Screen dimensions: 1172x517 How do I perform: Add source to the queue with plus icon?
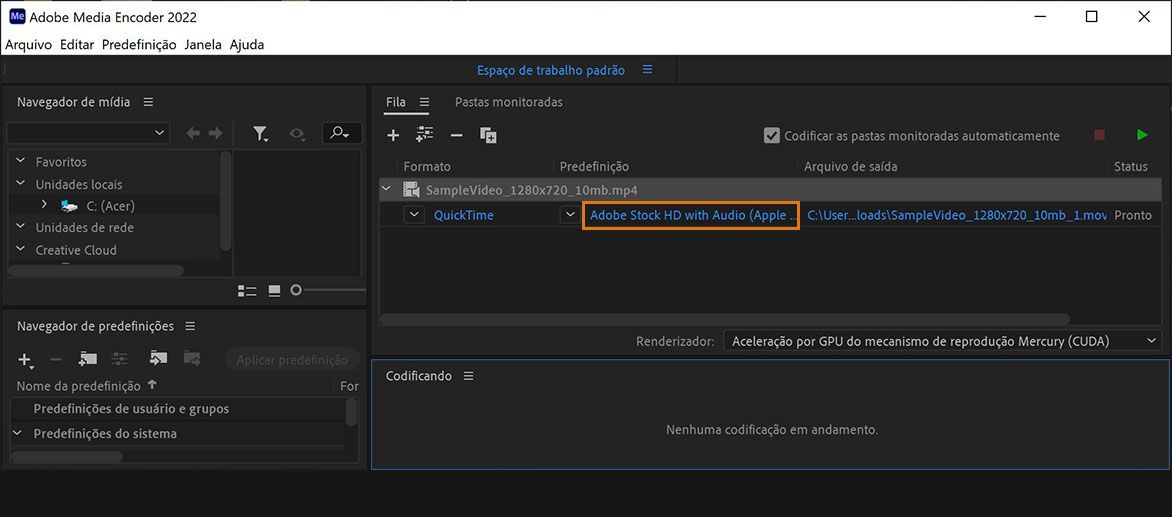pos(393,135)
